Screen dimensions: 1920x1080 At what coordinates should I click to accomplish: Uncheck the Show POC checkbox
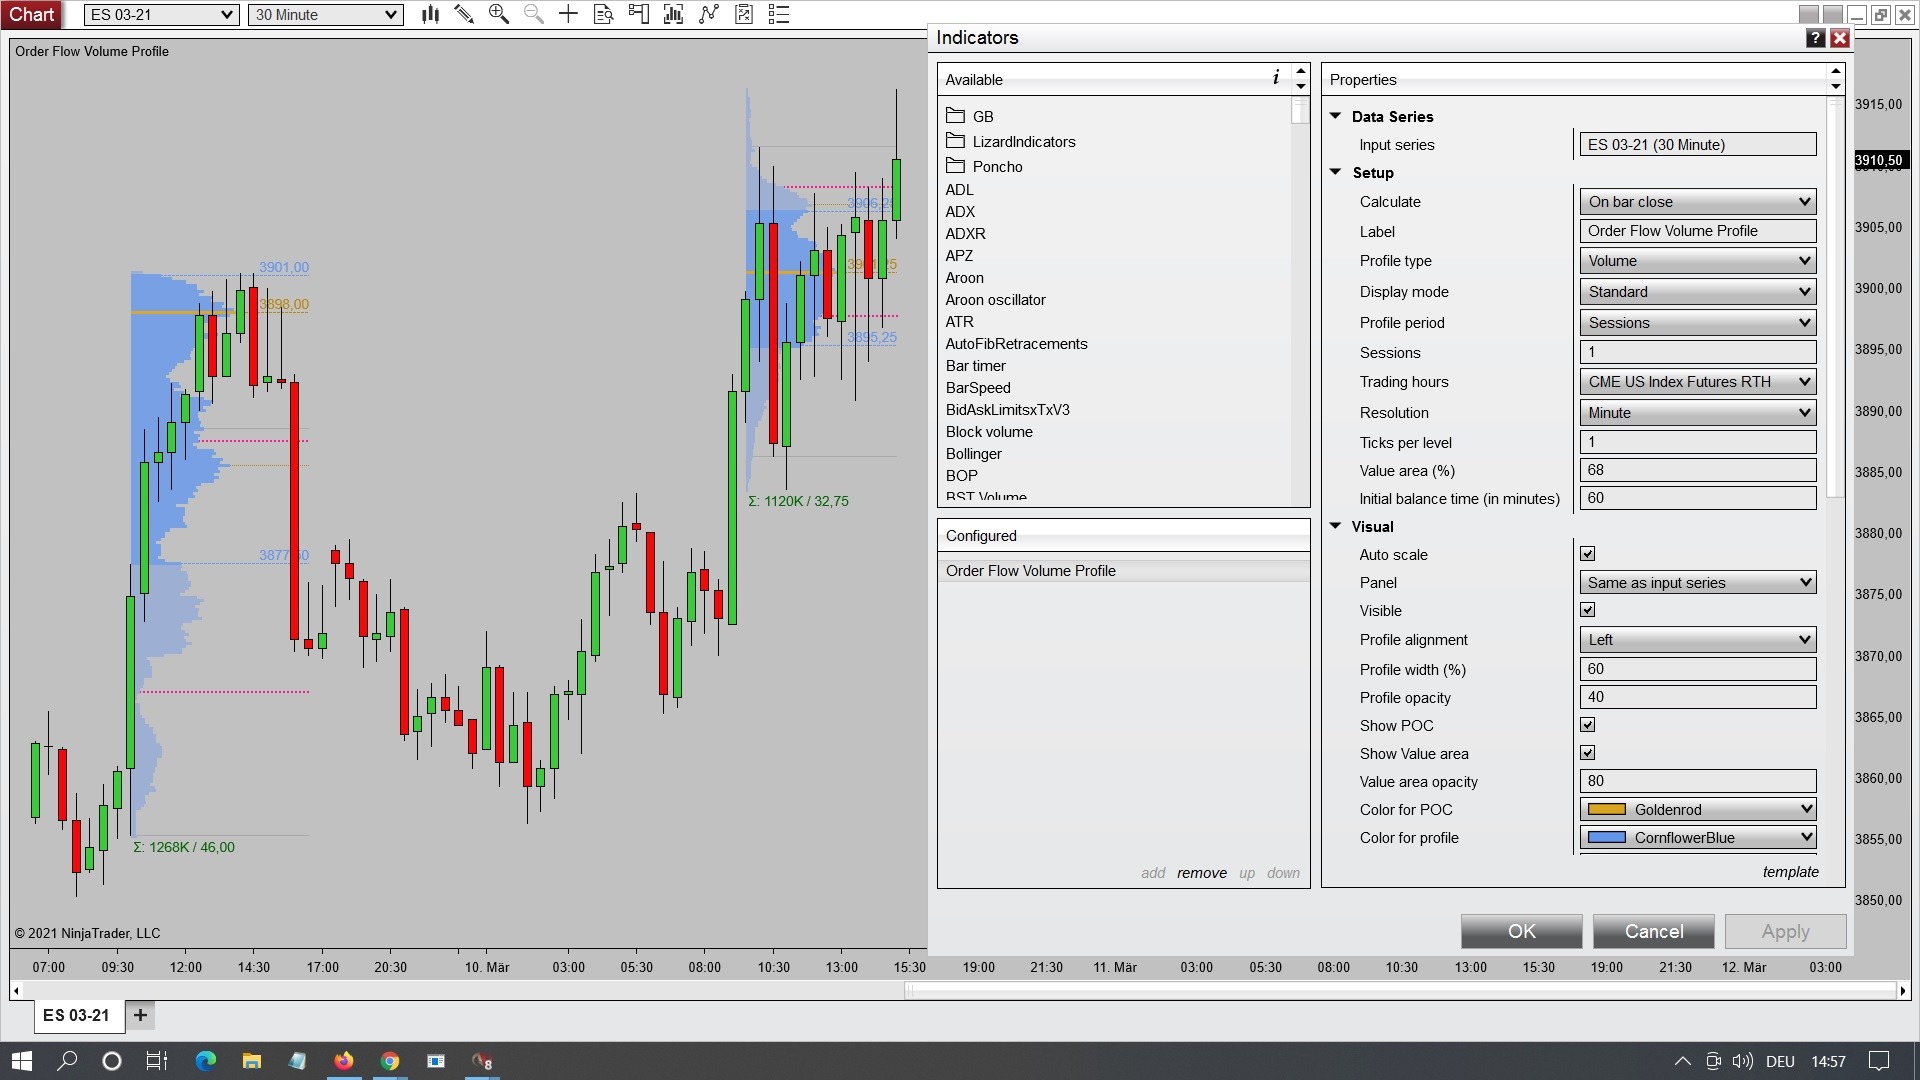[x=1587, y=725]
